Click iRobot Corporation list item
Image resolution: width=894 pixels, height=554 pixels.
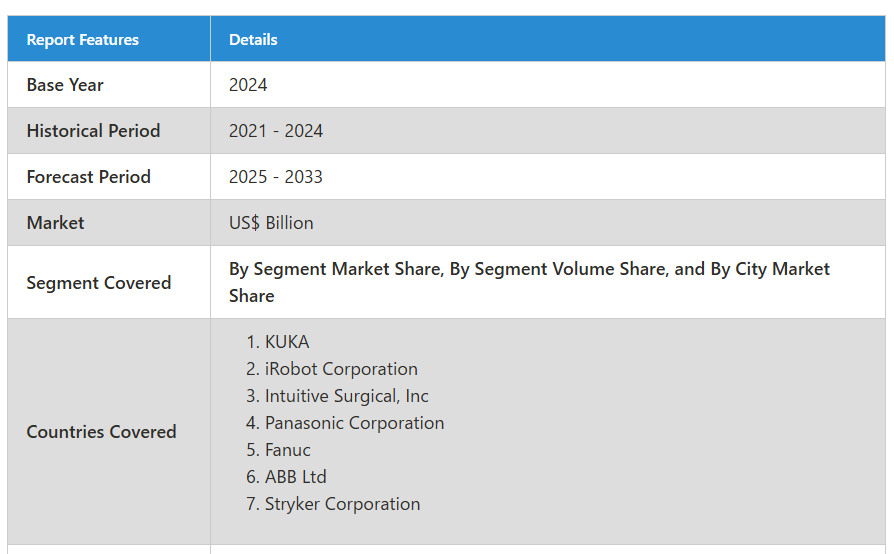point(341,369)
